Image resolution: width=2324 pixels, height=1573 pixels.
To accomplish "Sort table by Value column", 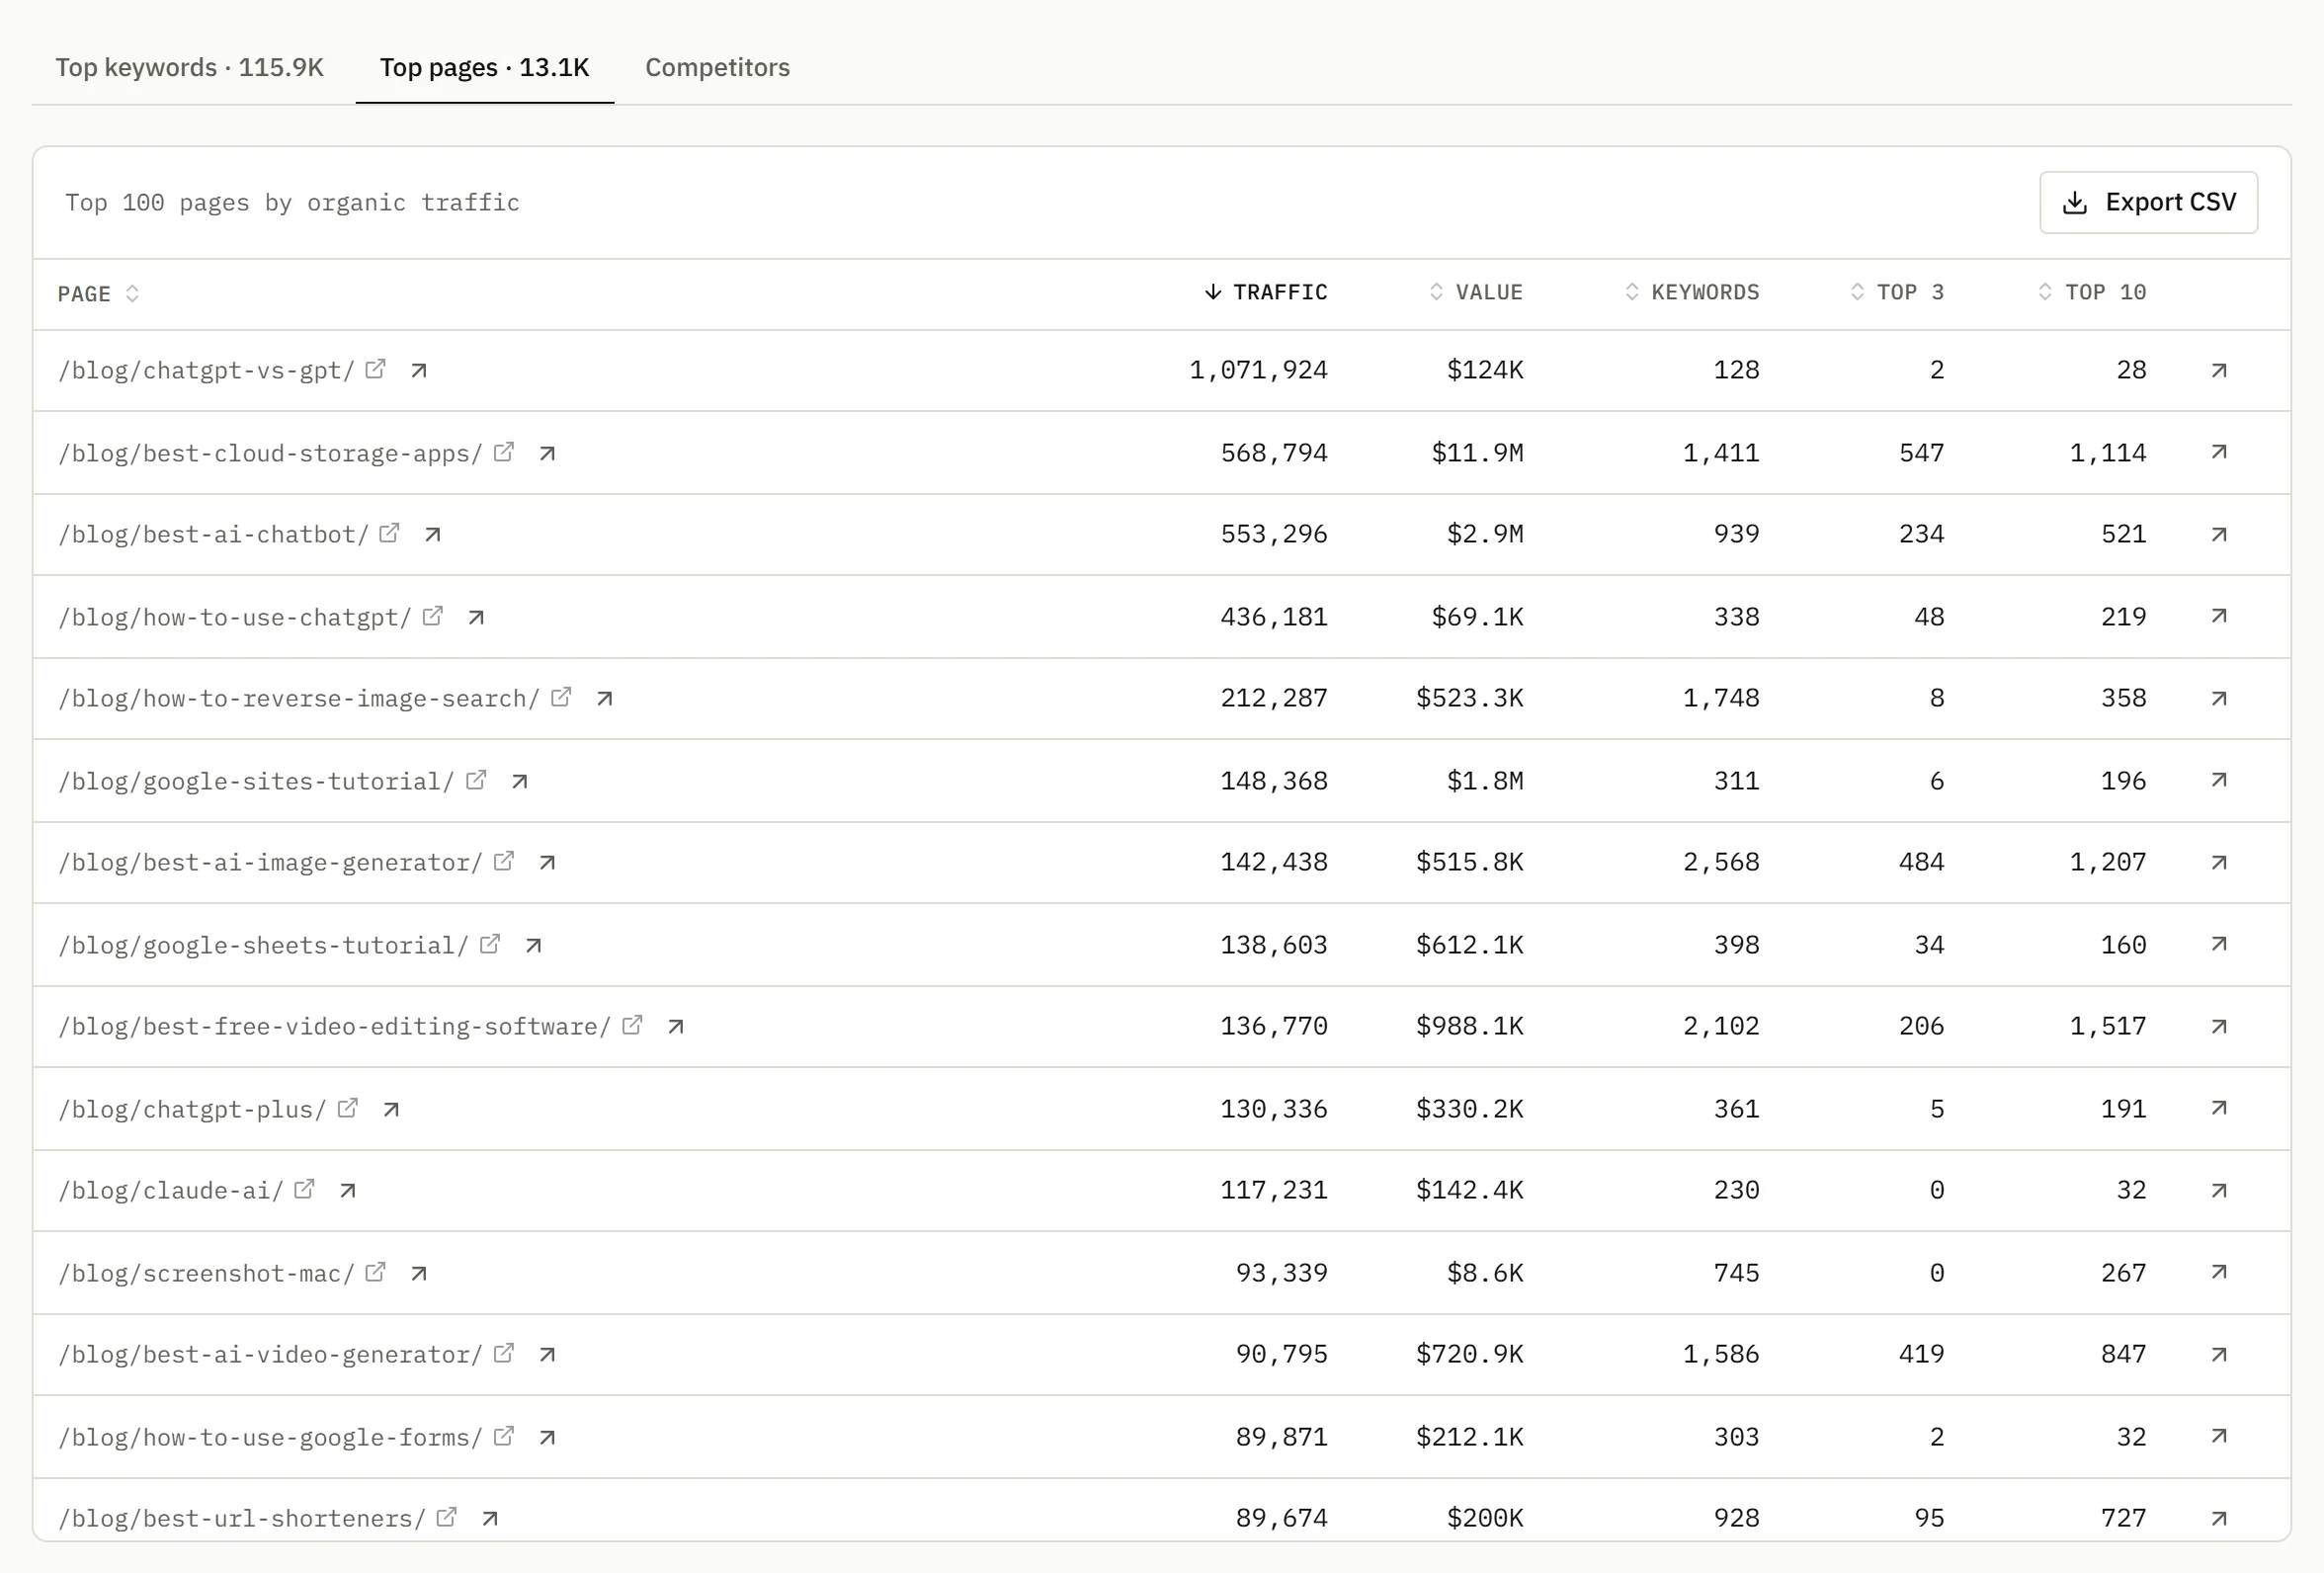I will pyautogui.click(x=1475, y=292).
